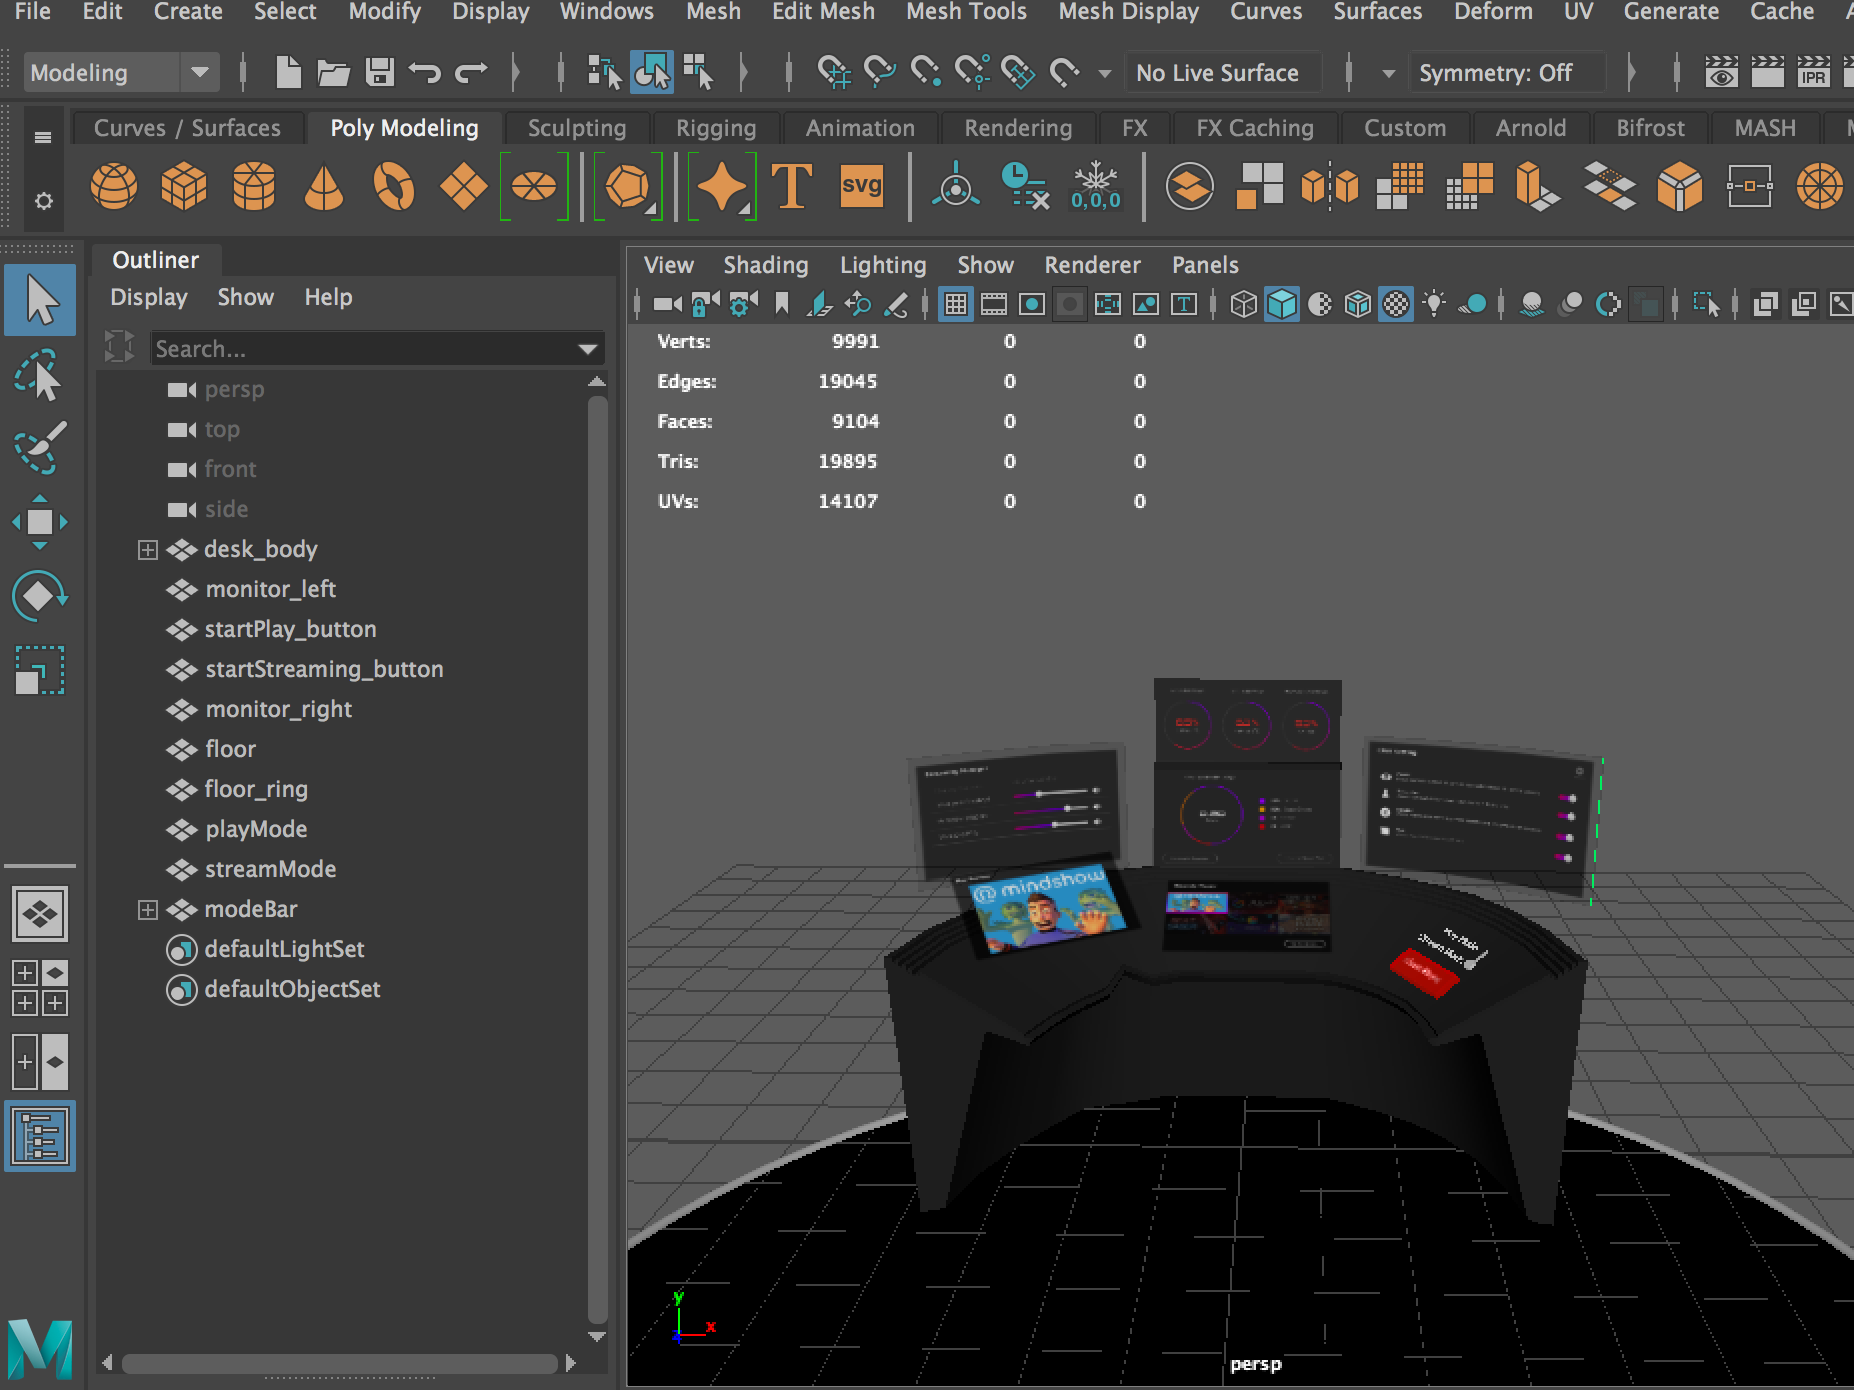Open scene folder icon
1854x1390 pixels.
[333, 72]
